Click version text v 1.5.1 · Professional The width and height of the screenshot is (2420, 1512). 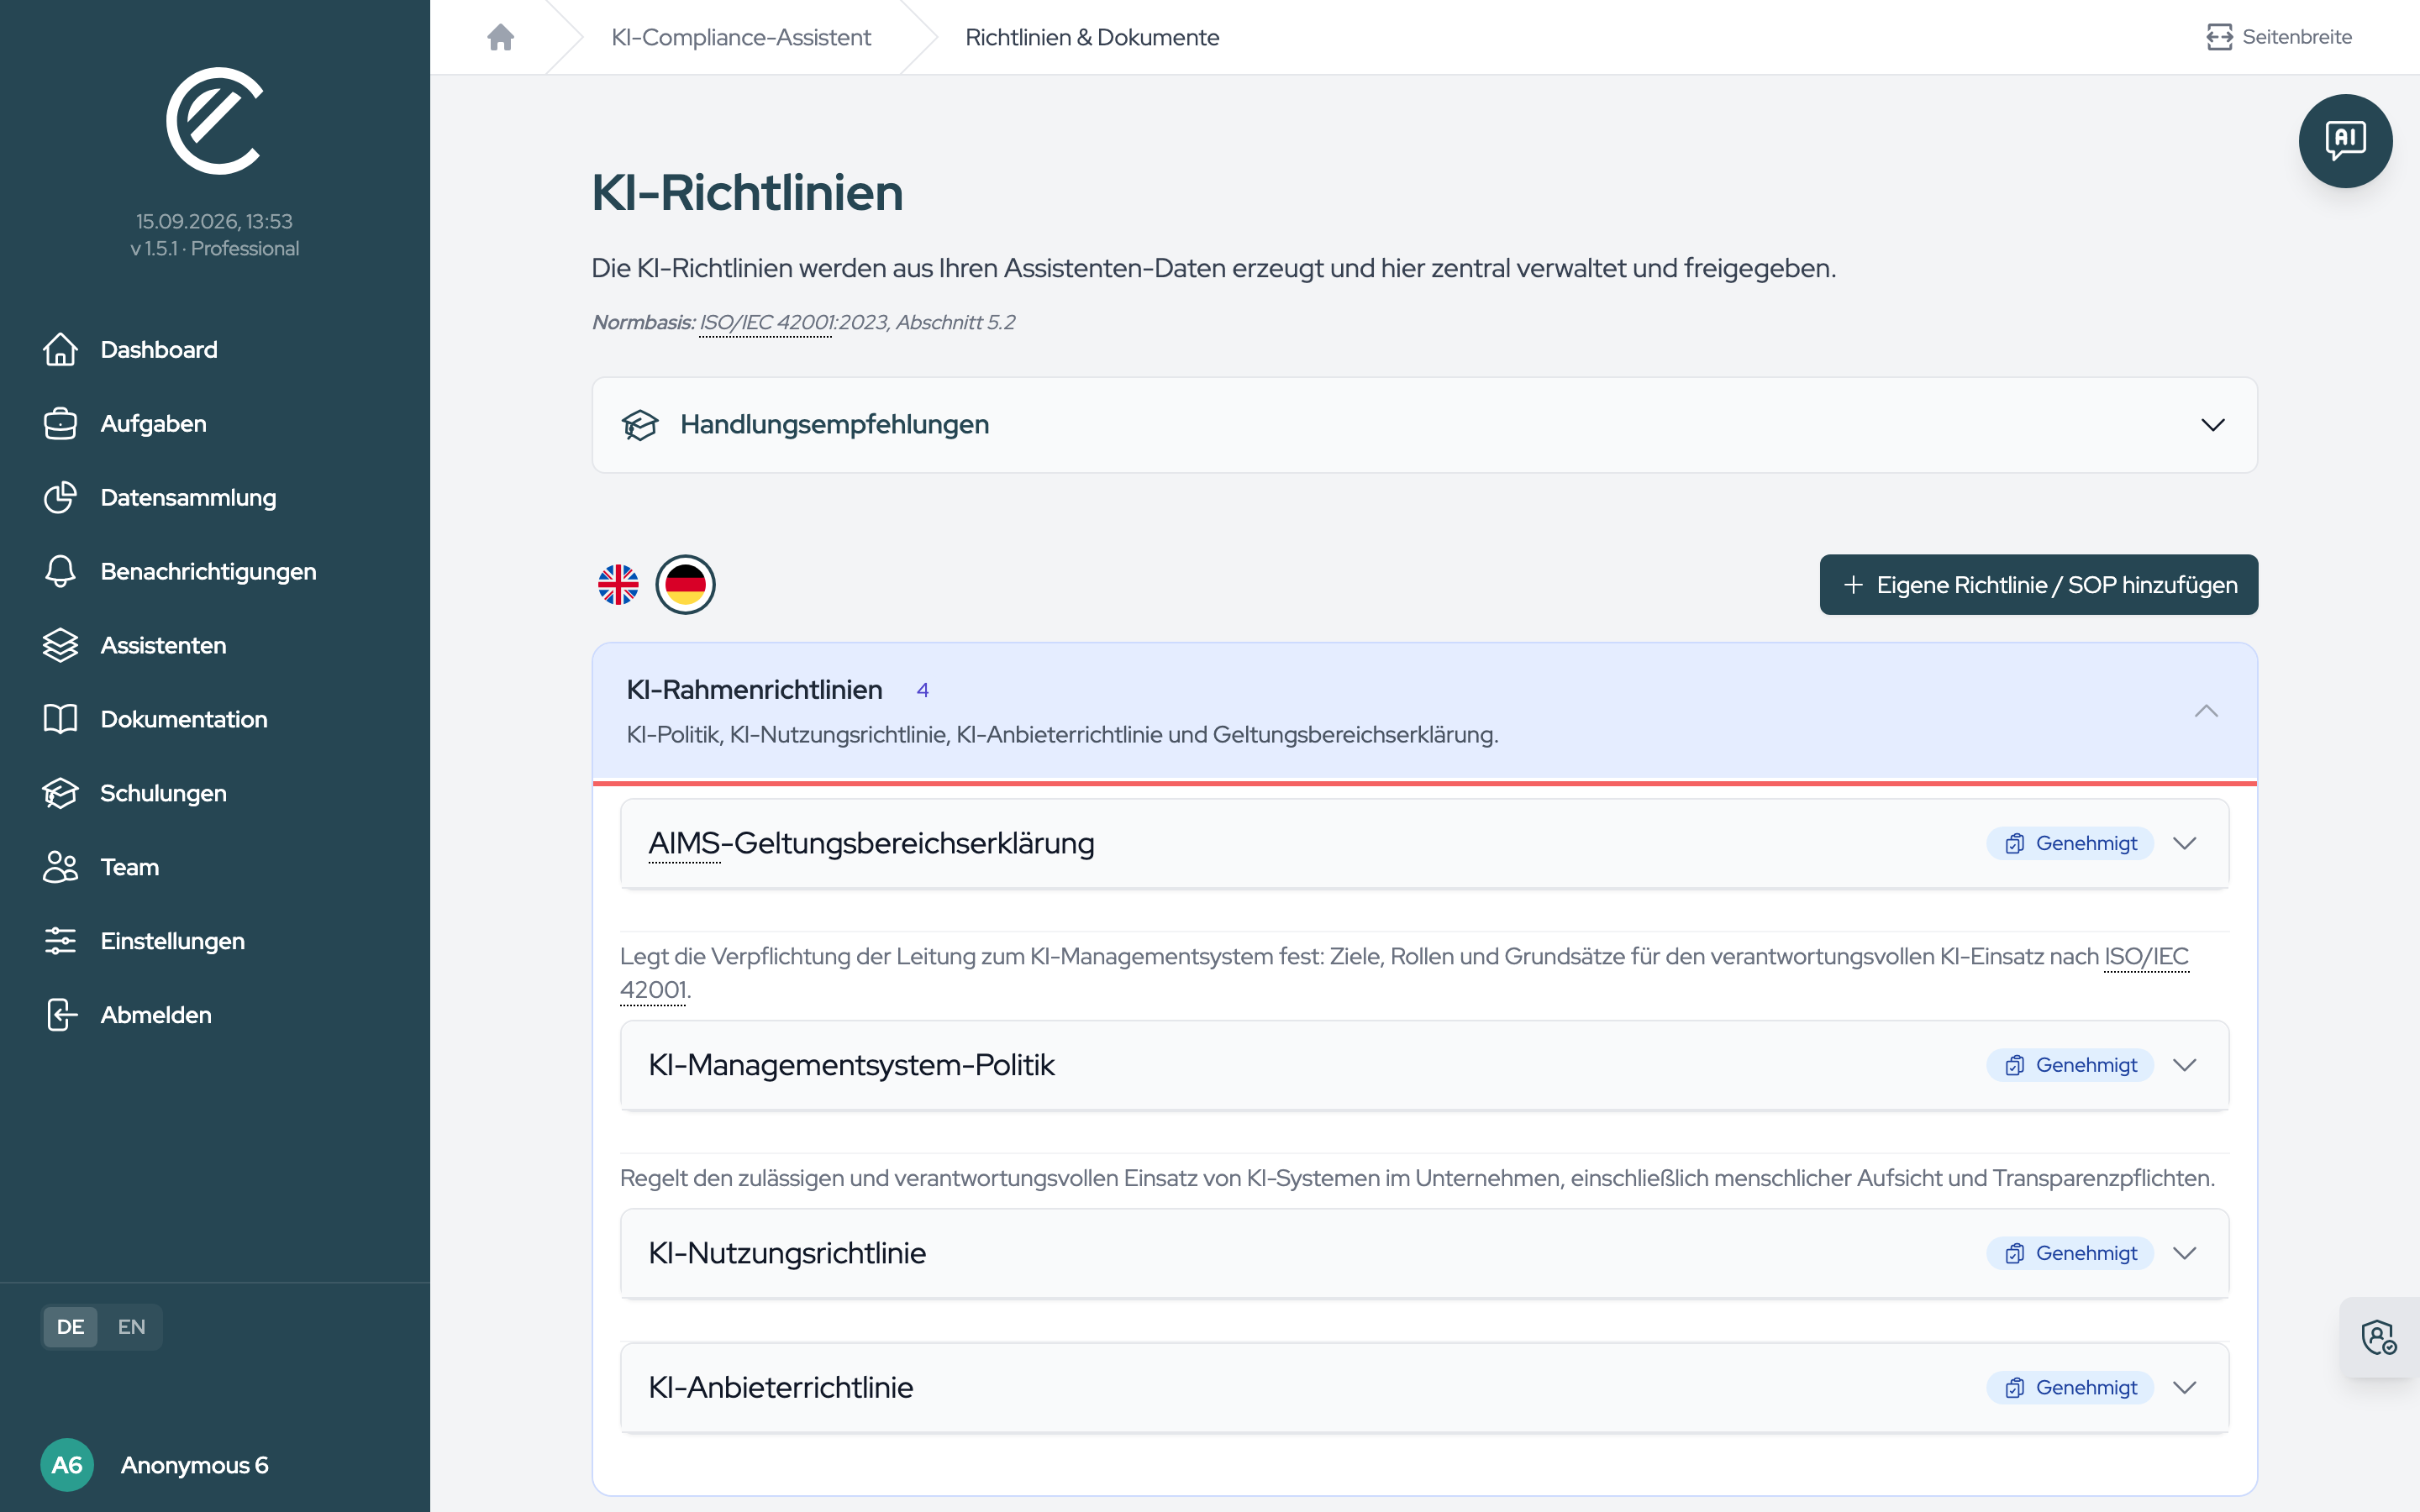(214, 248)
